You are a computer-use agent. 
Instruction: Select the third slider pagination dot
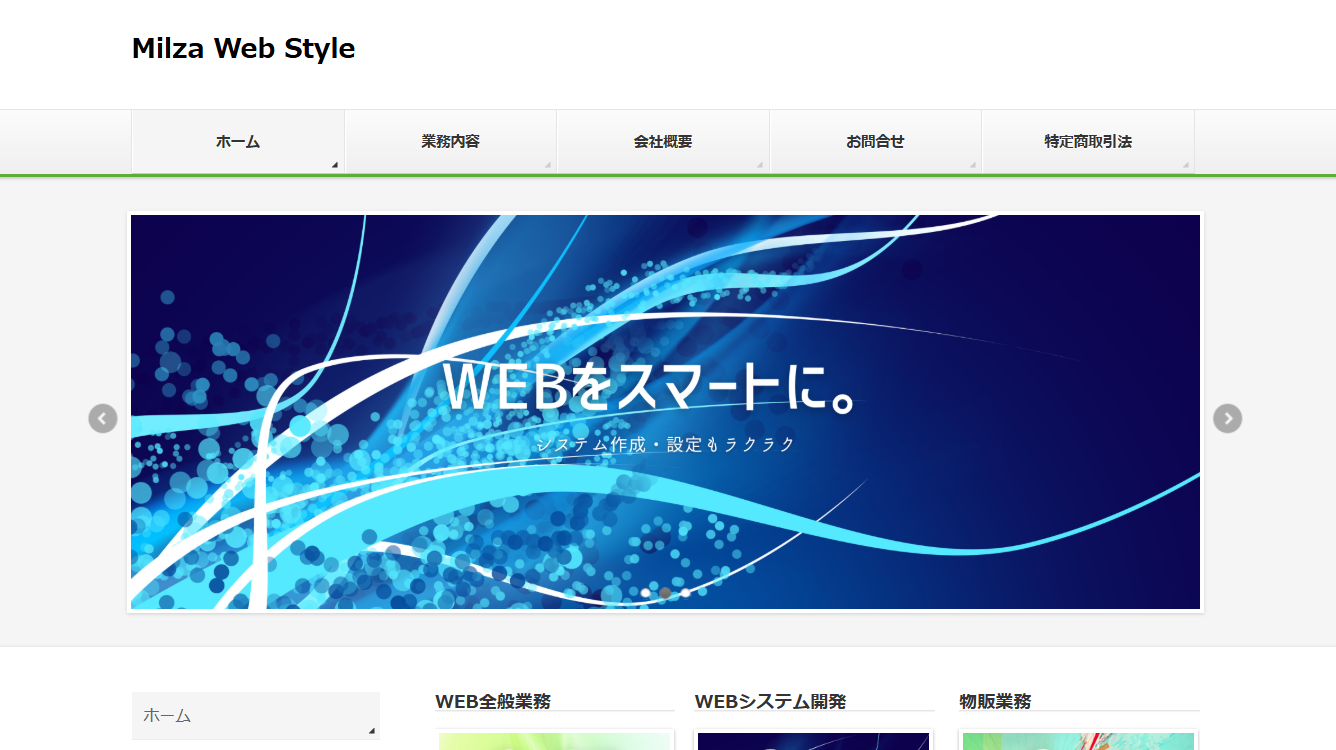(x=685, y=593)
